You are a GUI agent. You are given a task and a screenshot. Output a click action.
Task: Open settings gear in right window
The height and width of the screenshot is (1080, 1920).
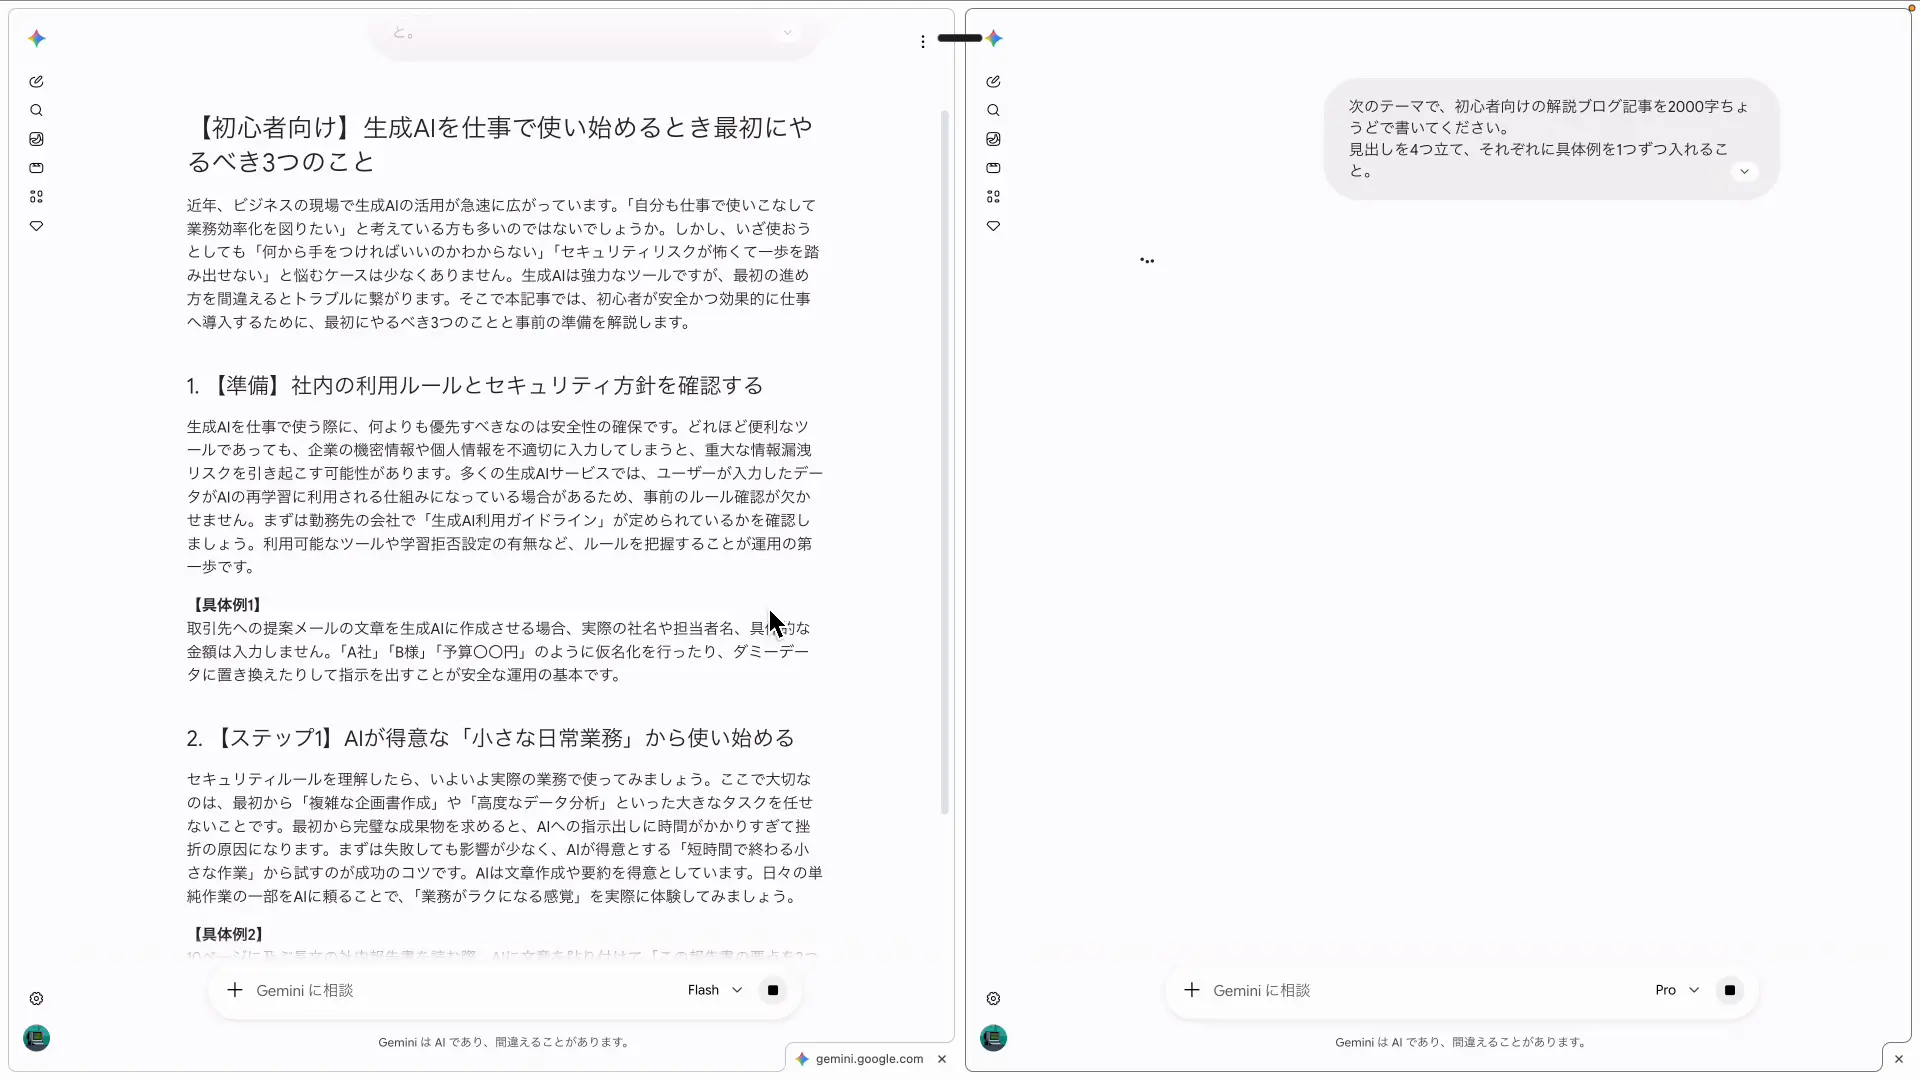coord(994,999)
